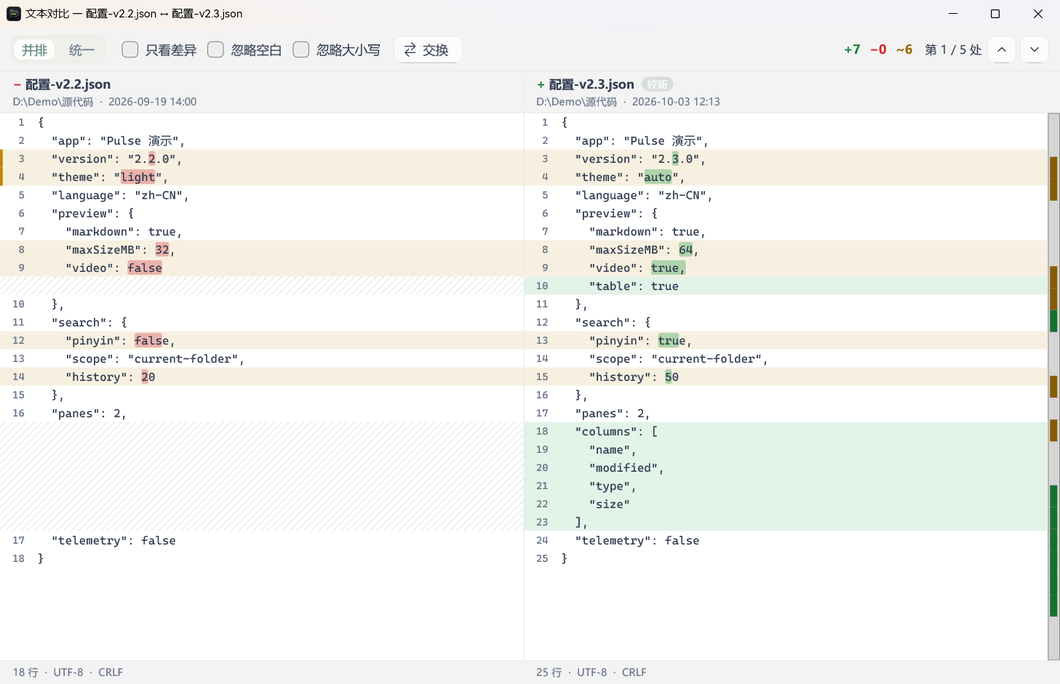This screenshot has width=1060, height=684.
Task: Click the left line "theme": "light"
Action: point(262,177)
